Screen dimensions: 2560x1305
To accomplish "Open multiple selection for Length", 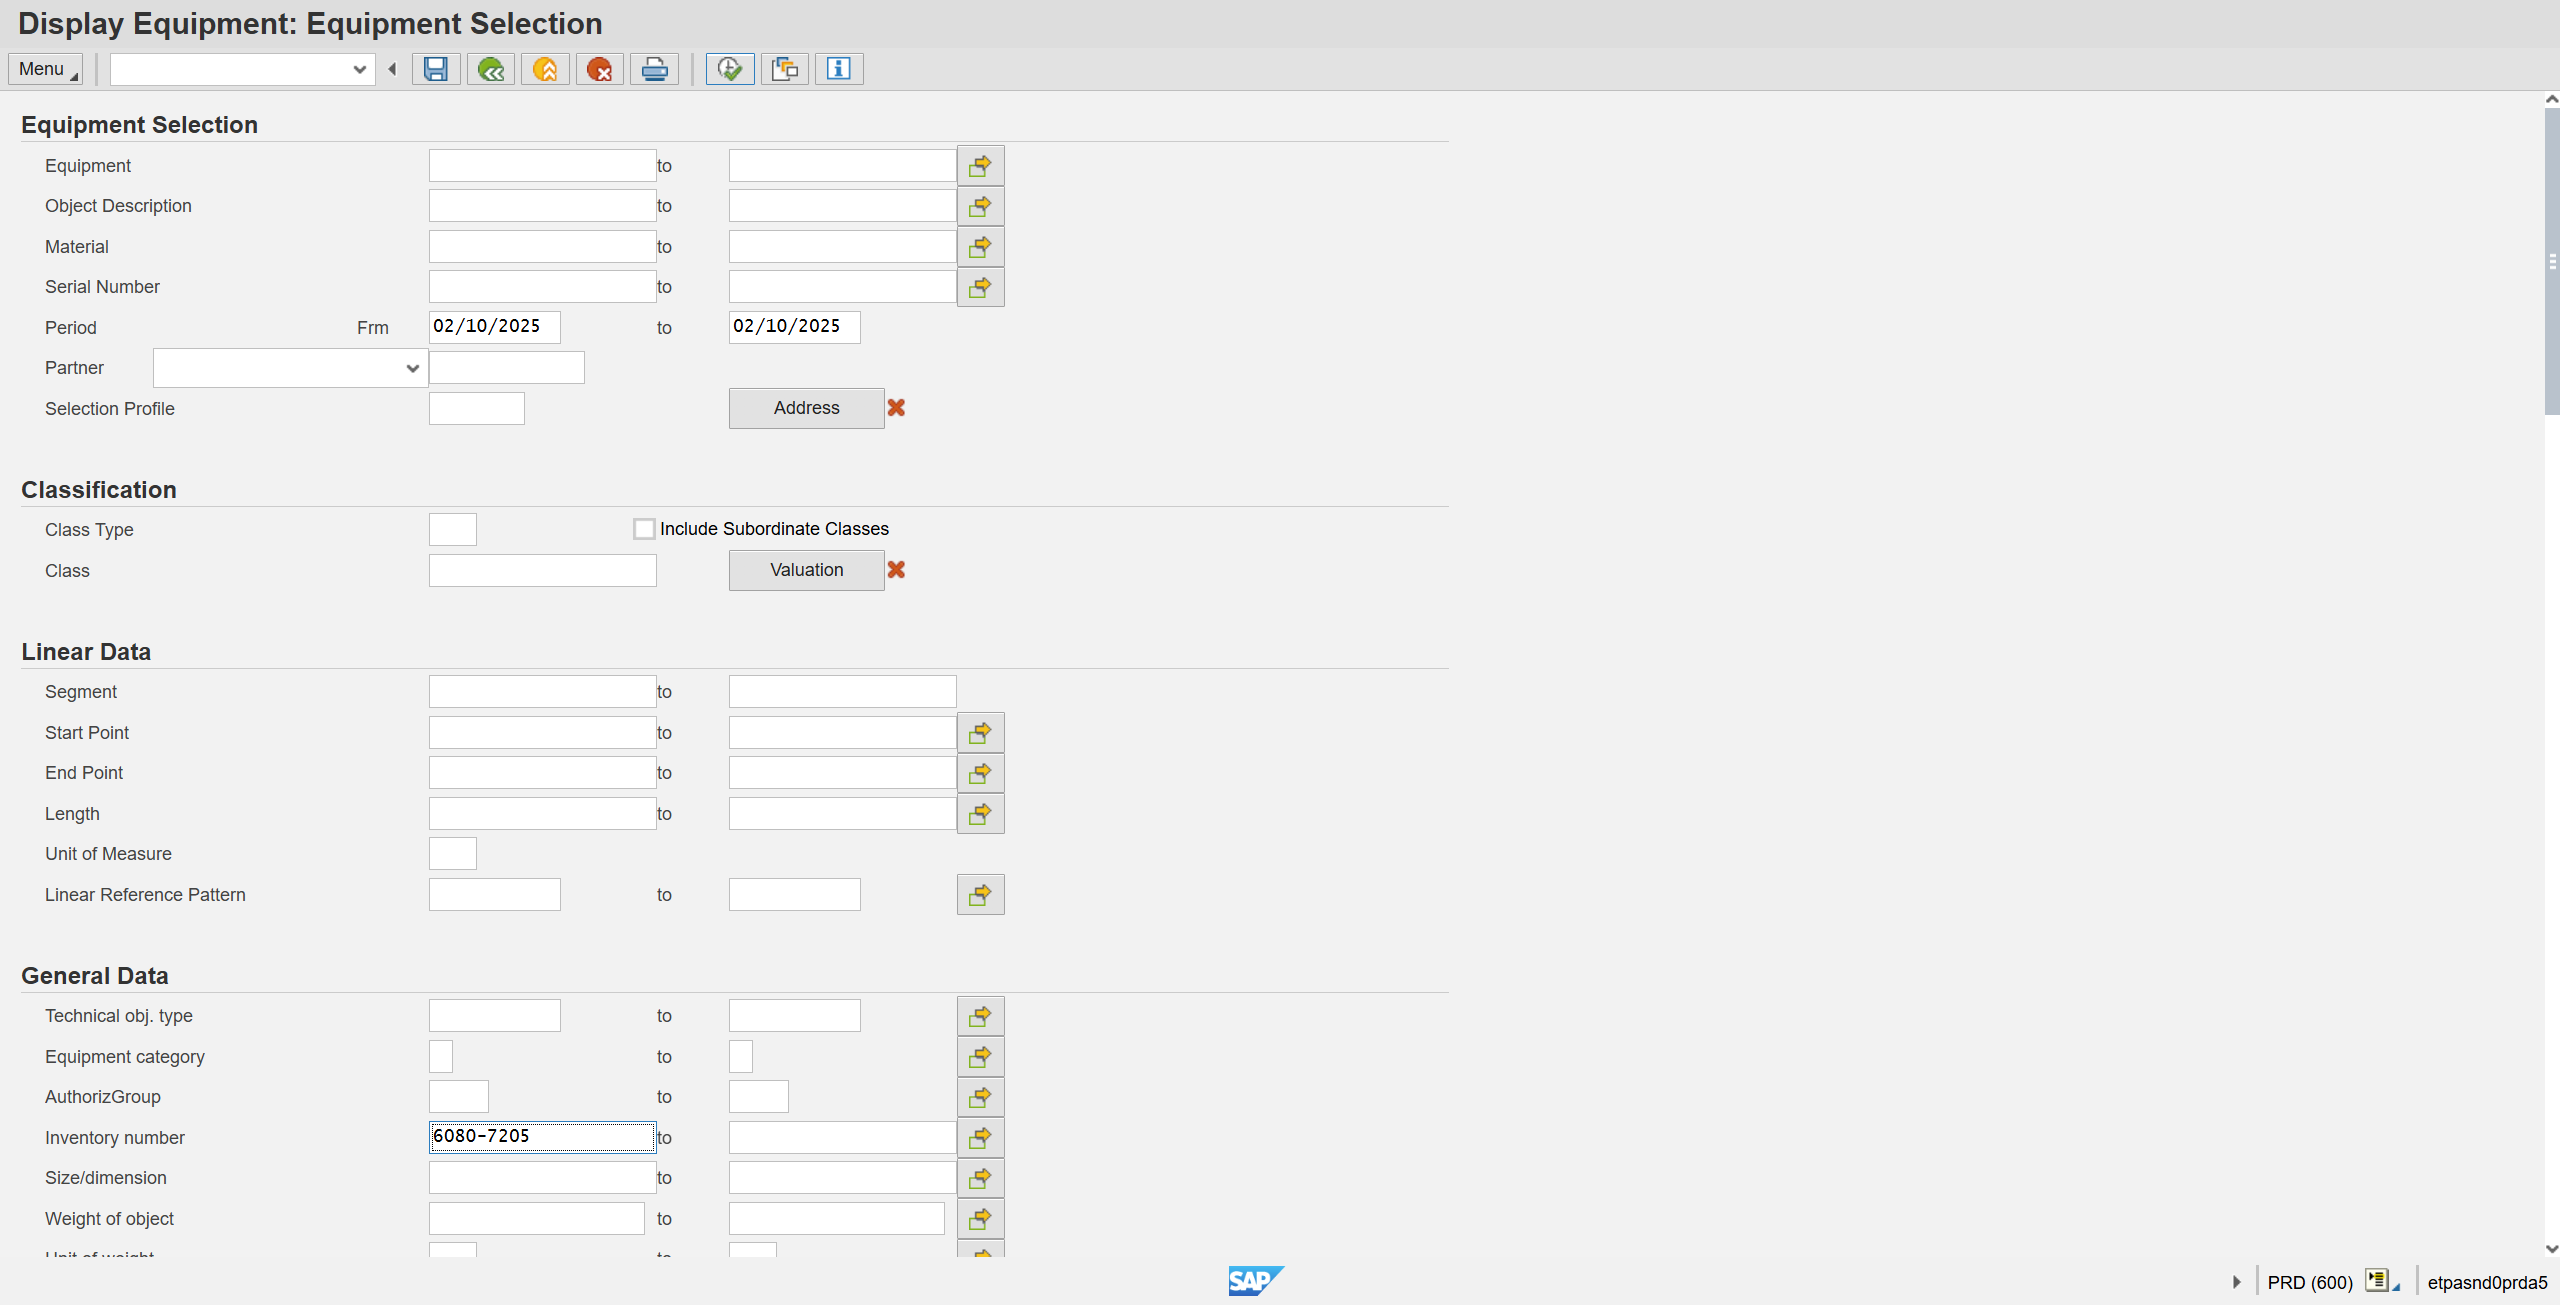I will pyautogui.click(x=981, y=814).
